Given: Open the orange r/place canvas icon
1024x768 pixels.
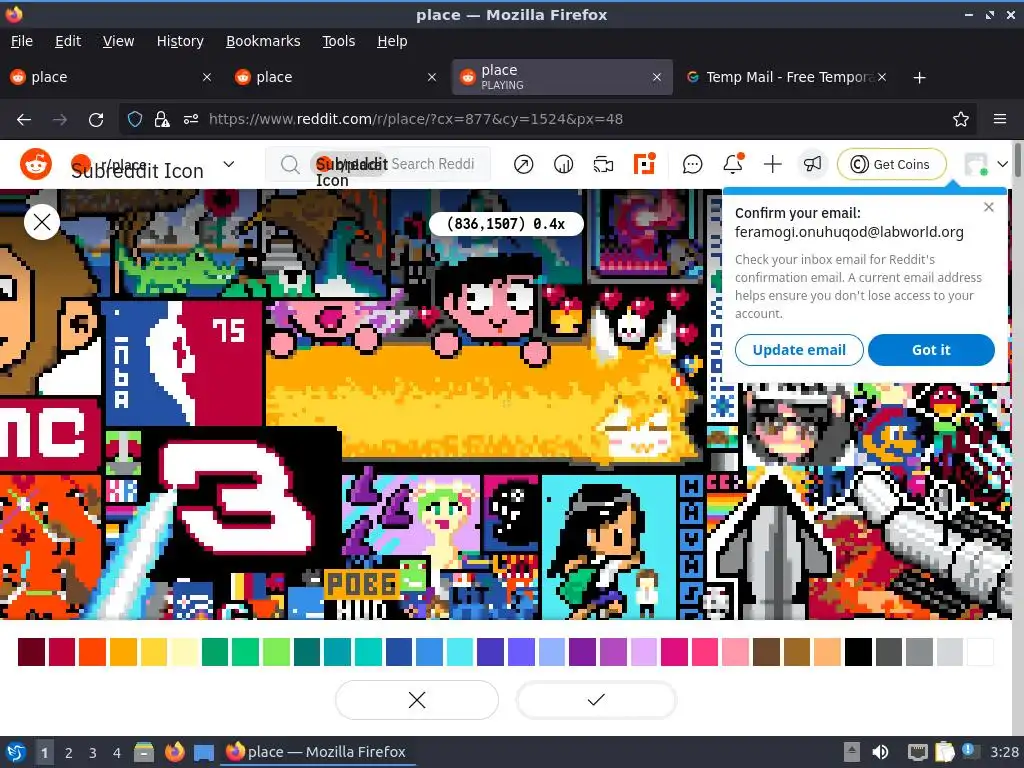Looking at the screenshot, I should click(643, 164).
